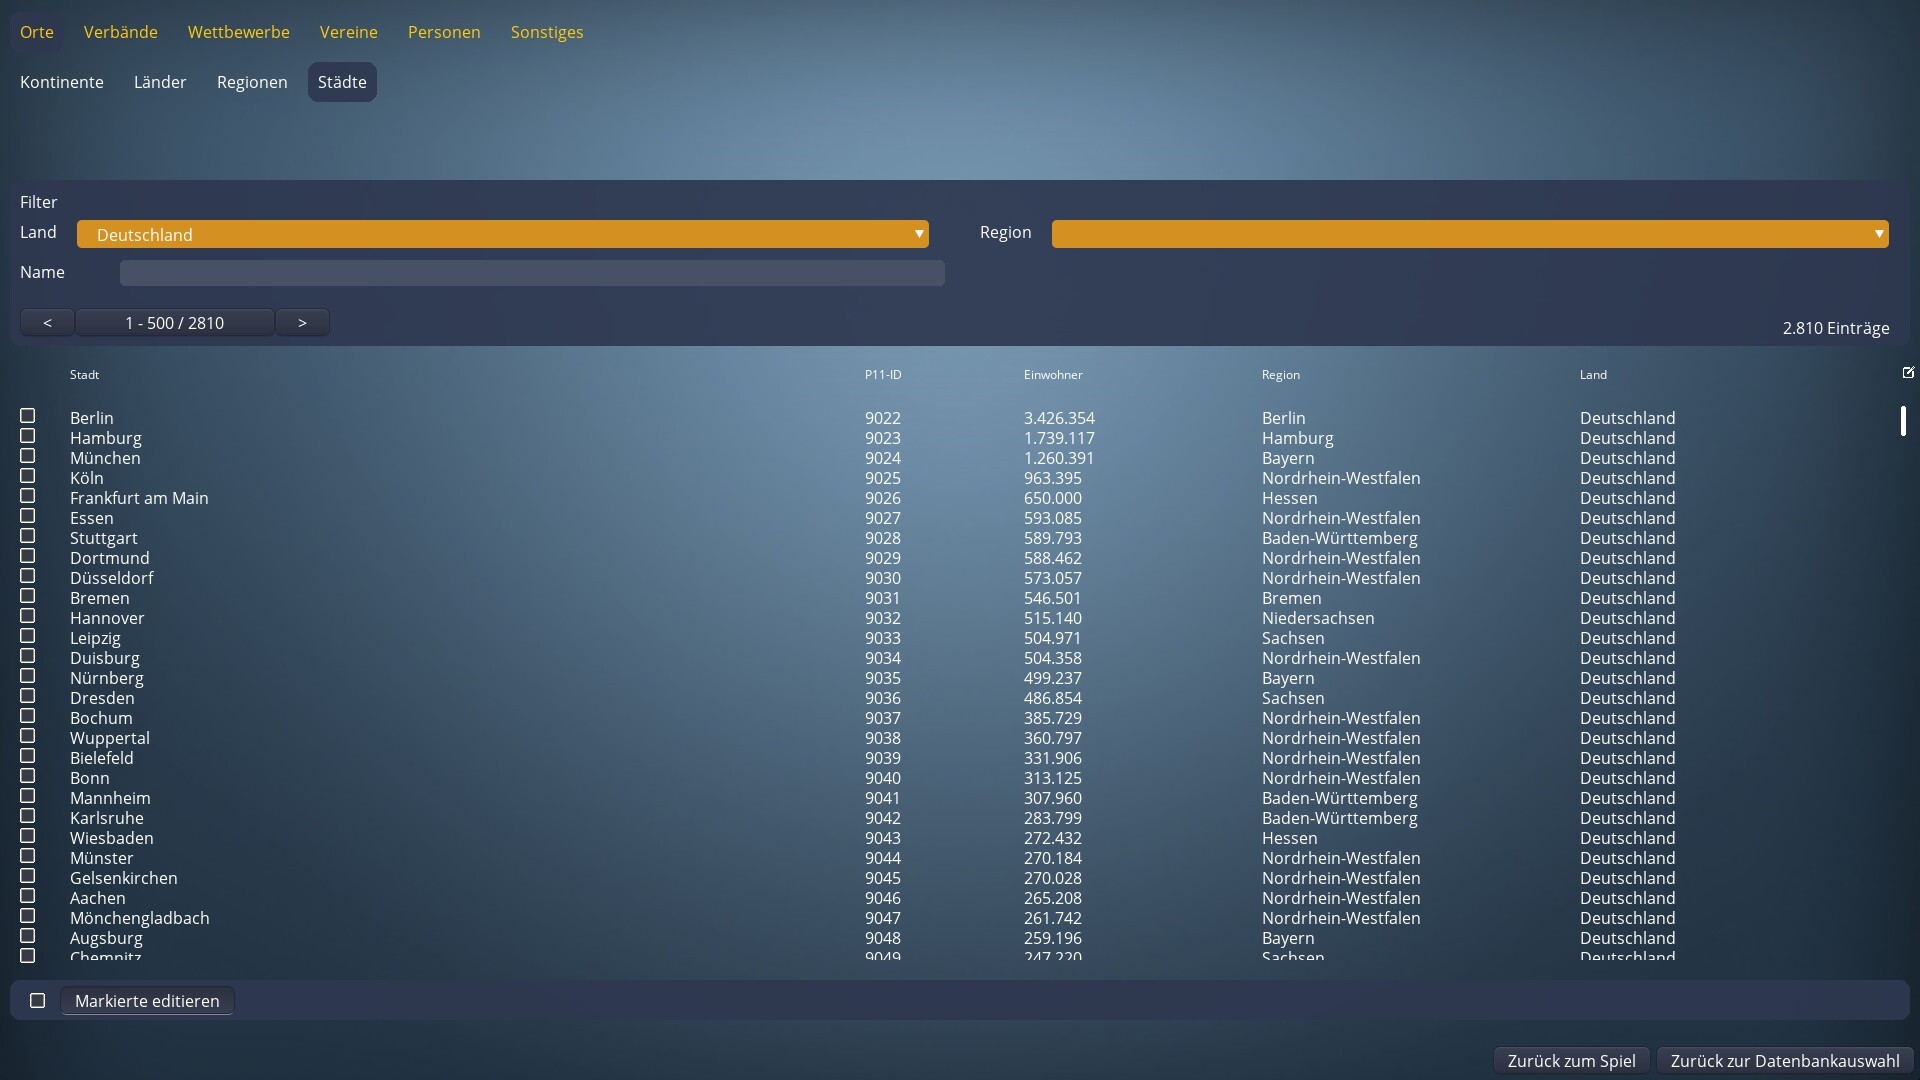Viewport: 1920px width, 1080px height.
Task: Click Zurück zur Datenbankauswahl
Action: [1784, 1060]
